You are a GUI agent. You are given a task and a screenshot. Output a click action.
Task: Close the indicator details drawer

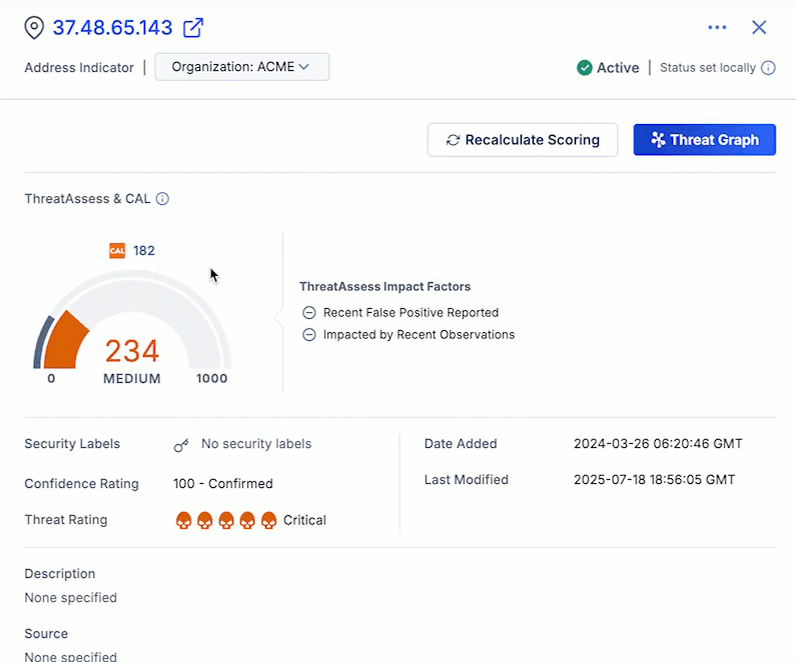pyautogui.click(x=759, y=27)
